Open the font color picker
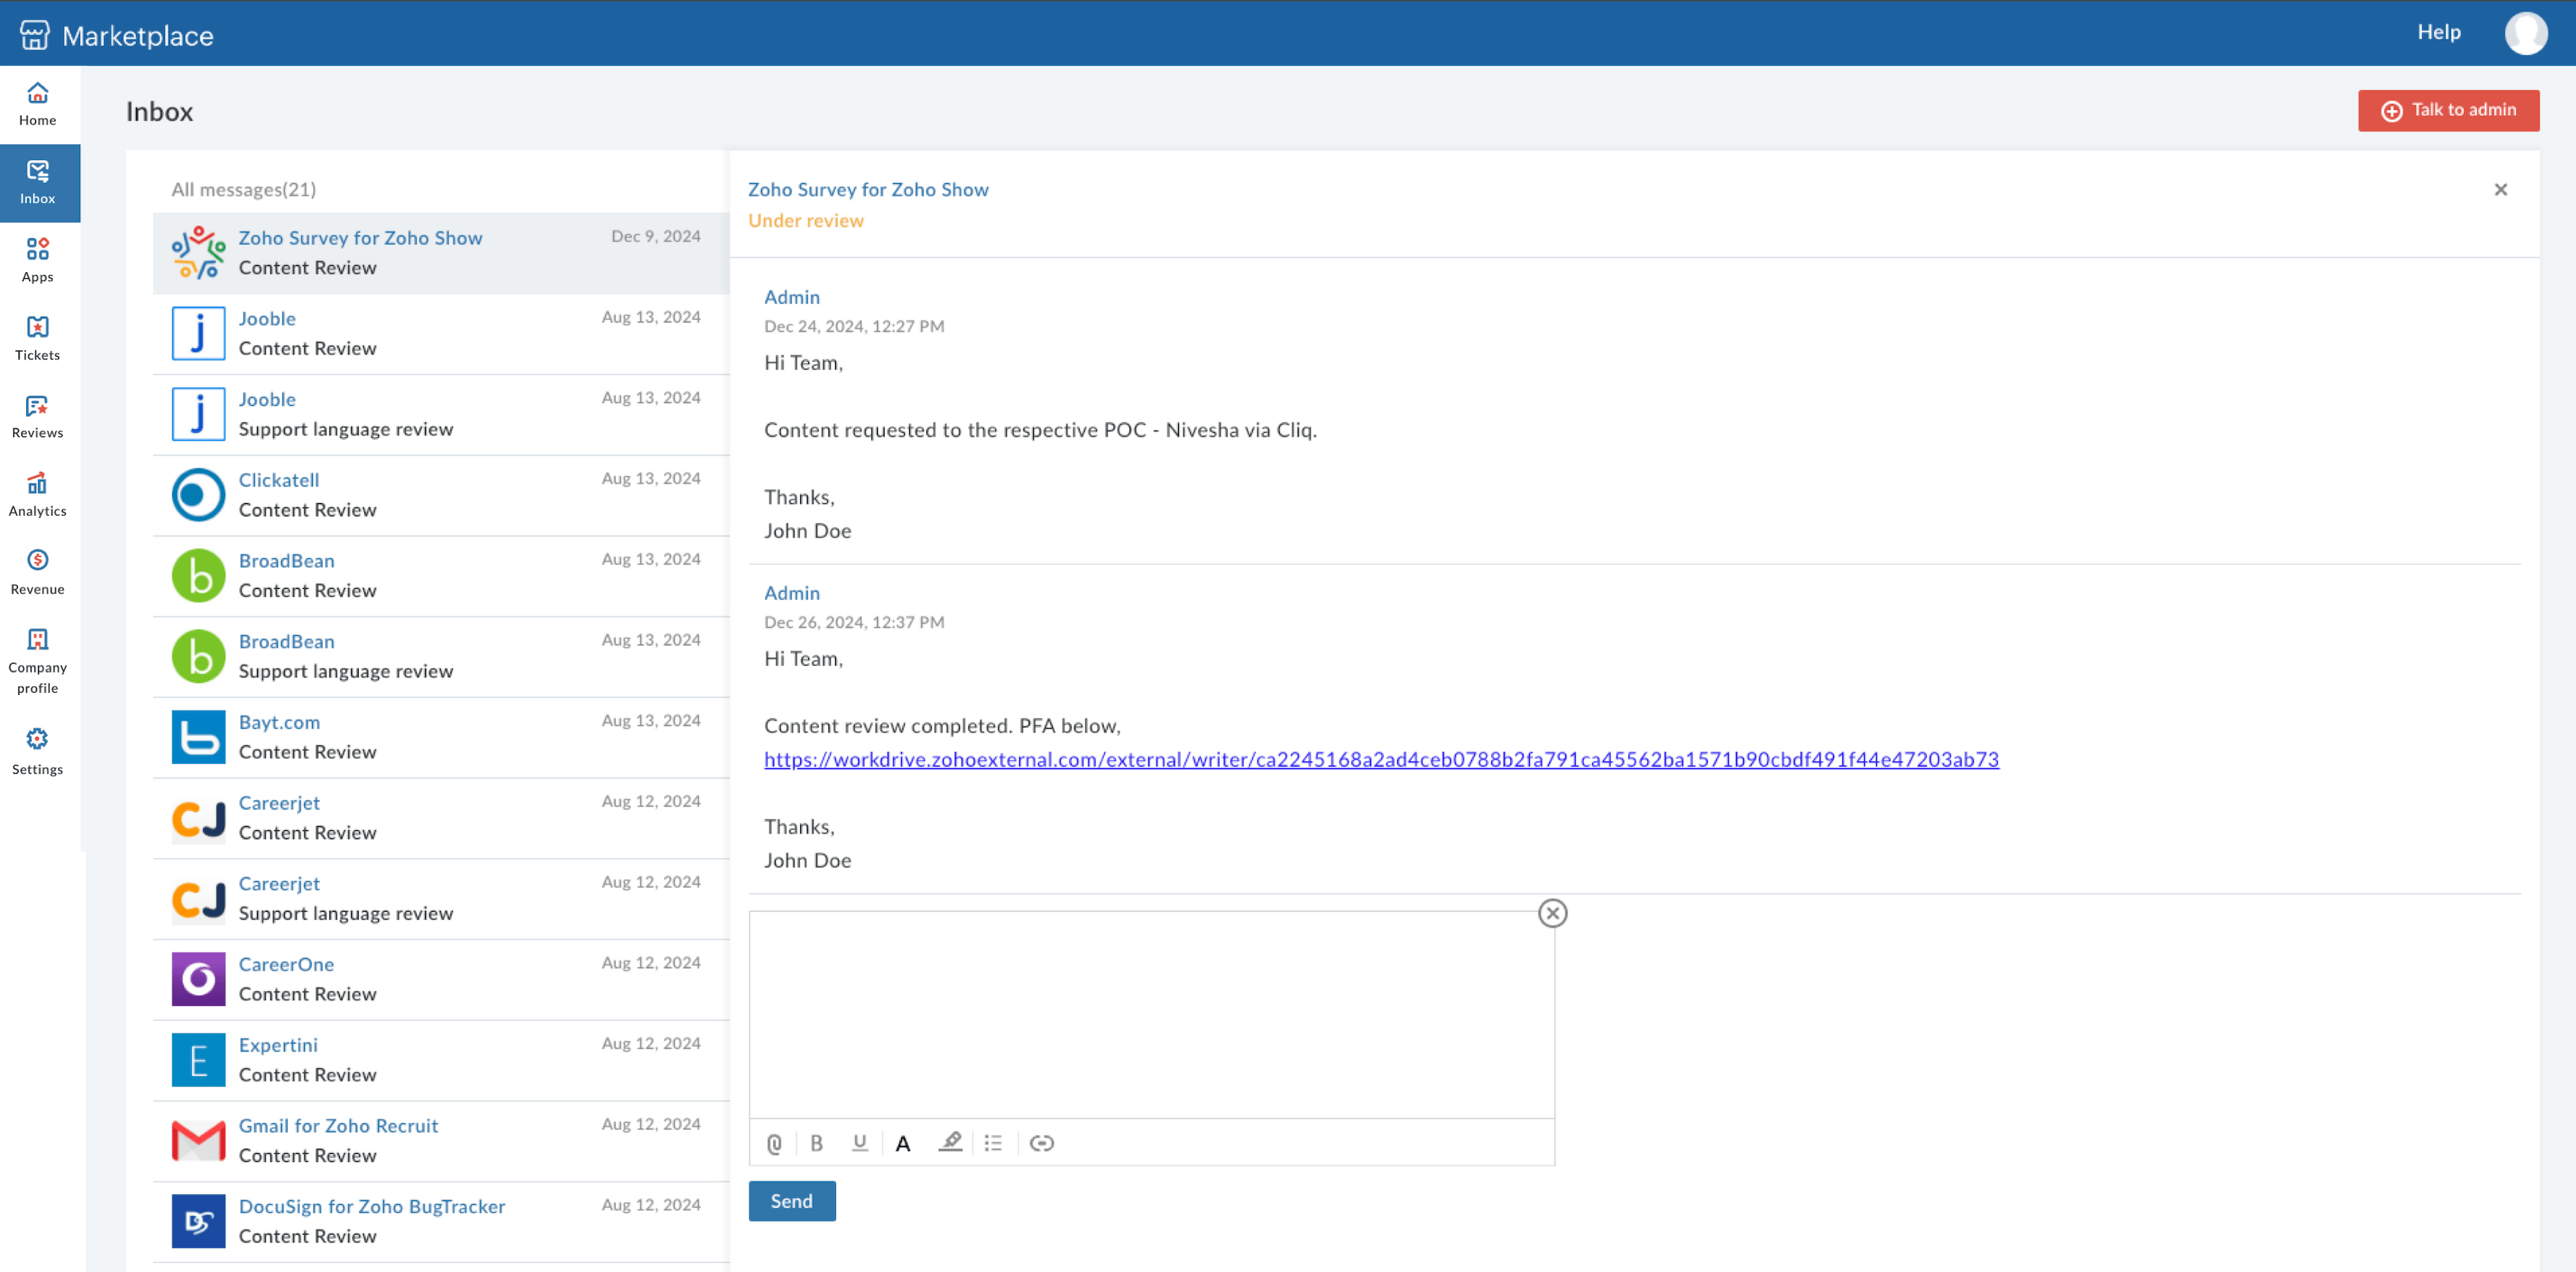The height and width of the screenshot is (1272, 2576). coord(903,1143)
